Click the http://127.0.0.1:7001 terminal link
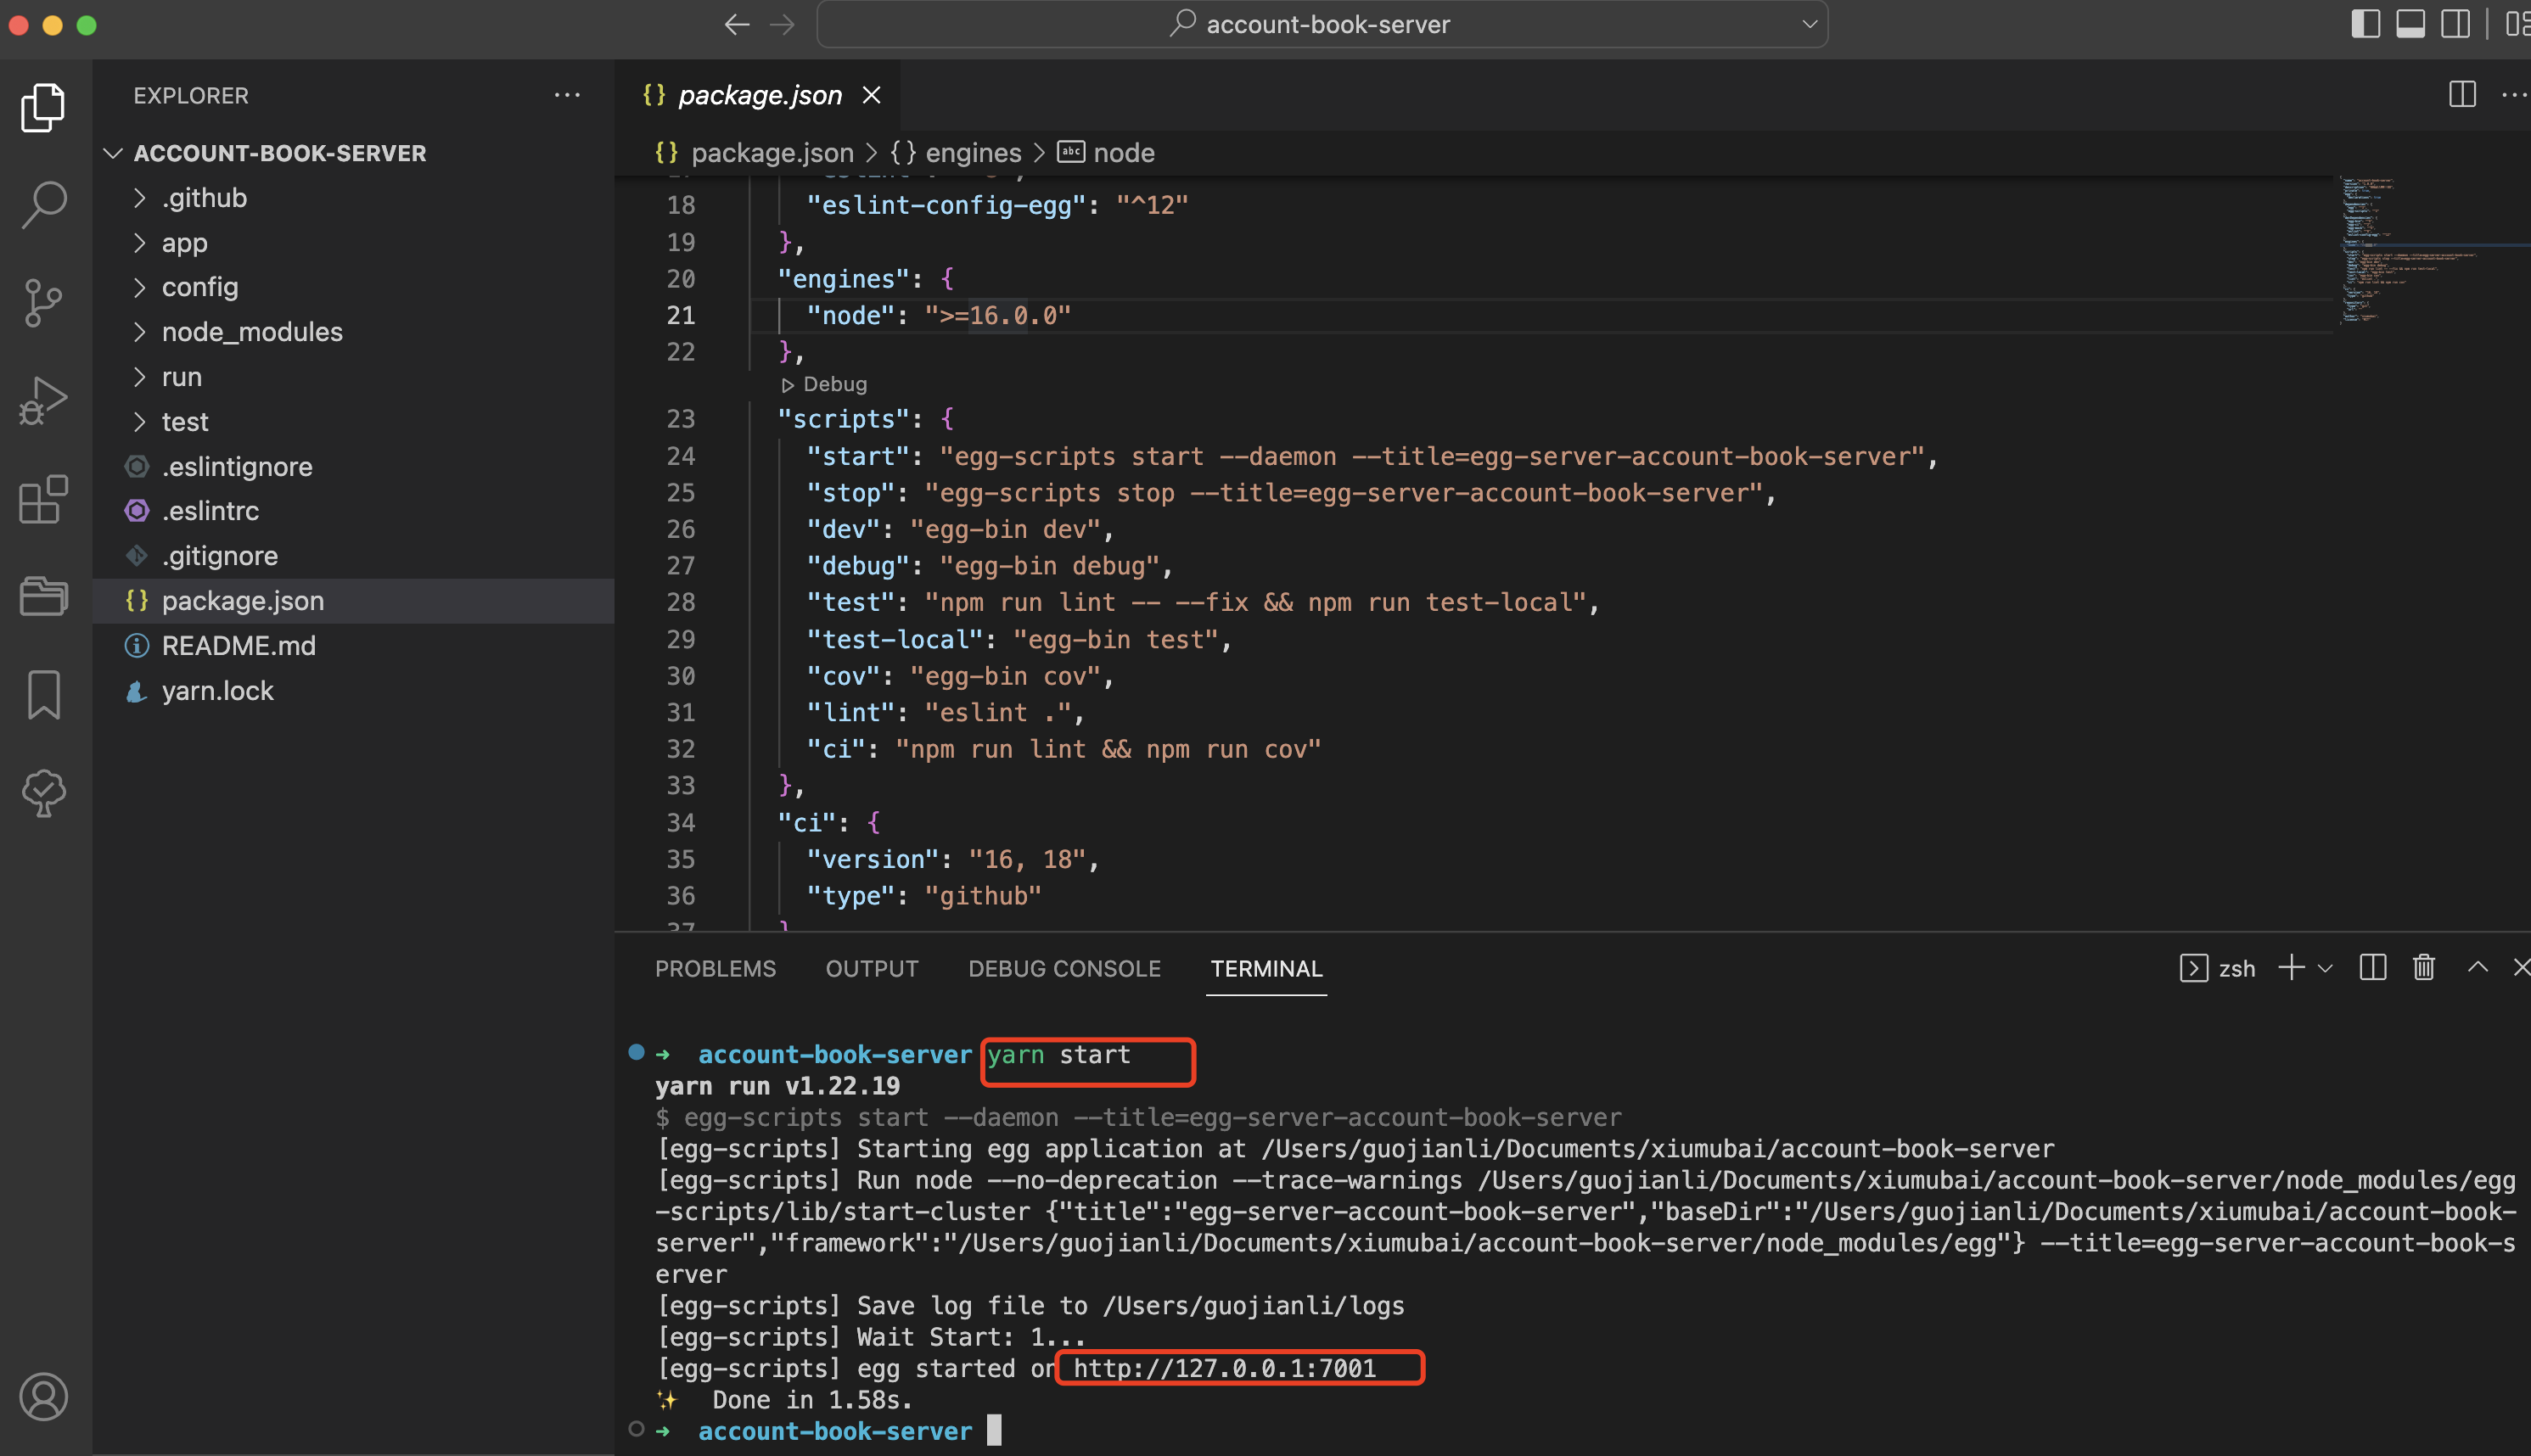Viewport: 2531px width, 1456px height. click(x=1224, y=1368)
